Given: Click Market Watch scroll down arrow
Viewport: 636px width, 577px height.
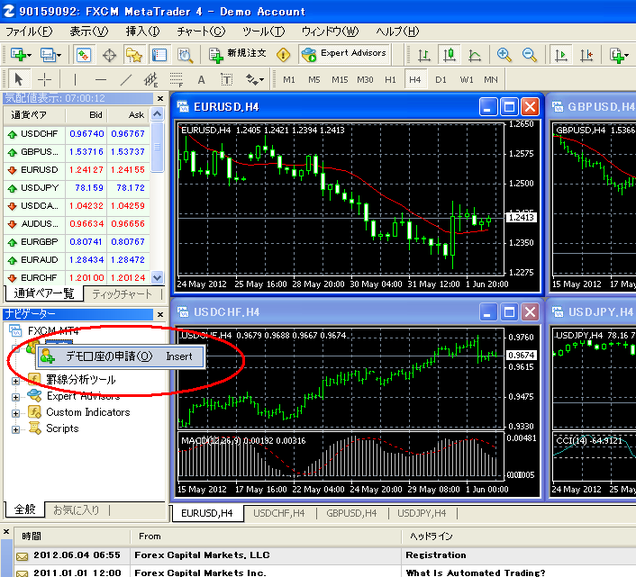Looking at the screenshot, I should (157, 277).
